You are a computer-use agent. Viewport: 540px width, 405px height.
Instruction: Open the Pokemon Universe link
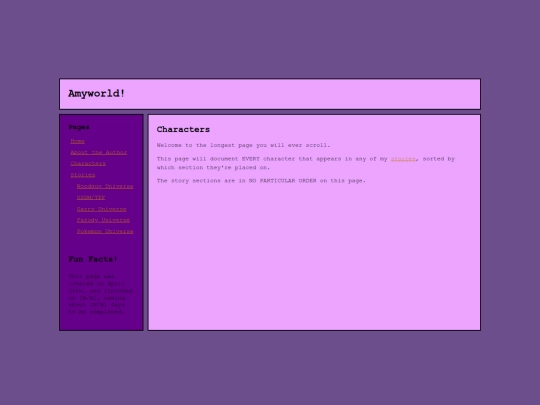coord(105,231)
